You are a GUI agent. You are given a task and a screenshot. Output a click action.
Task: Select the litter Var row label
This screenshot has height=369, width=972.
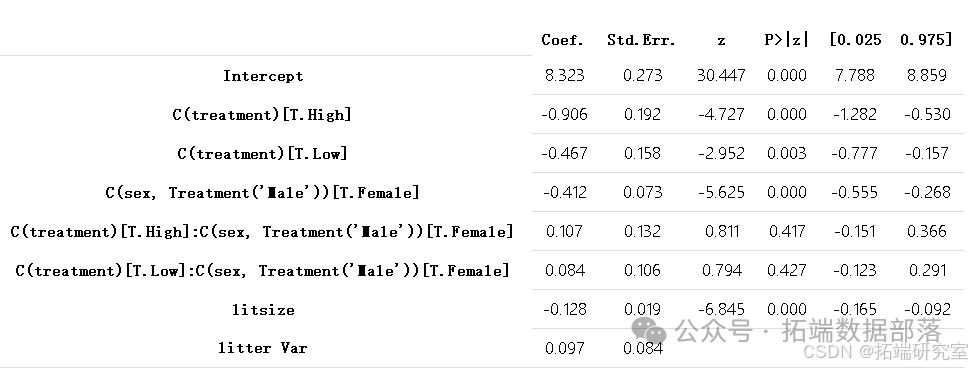coord(262,348)
